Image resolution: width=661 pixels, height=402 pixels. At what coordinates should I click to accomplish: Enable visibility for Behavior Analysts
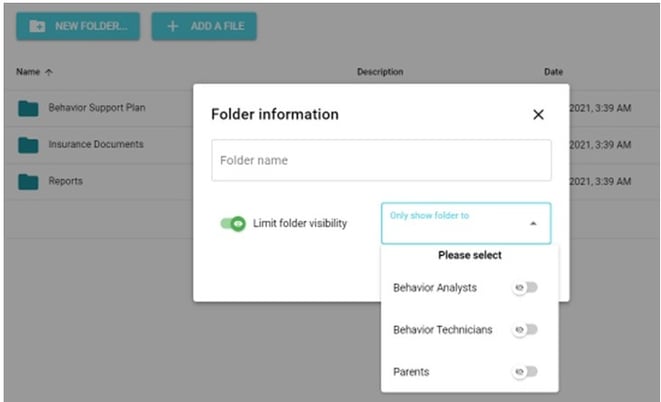(525, 287)
